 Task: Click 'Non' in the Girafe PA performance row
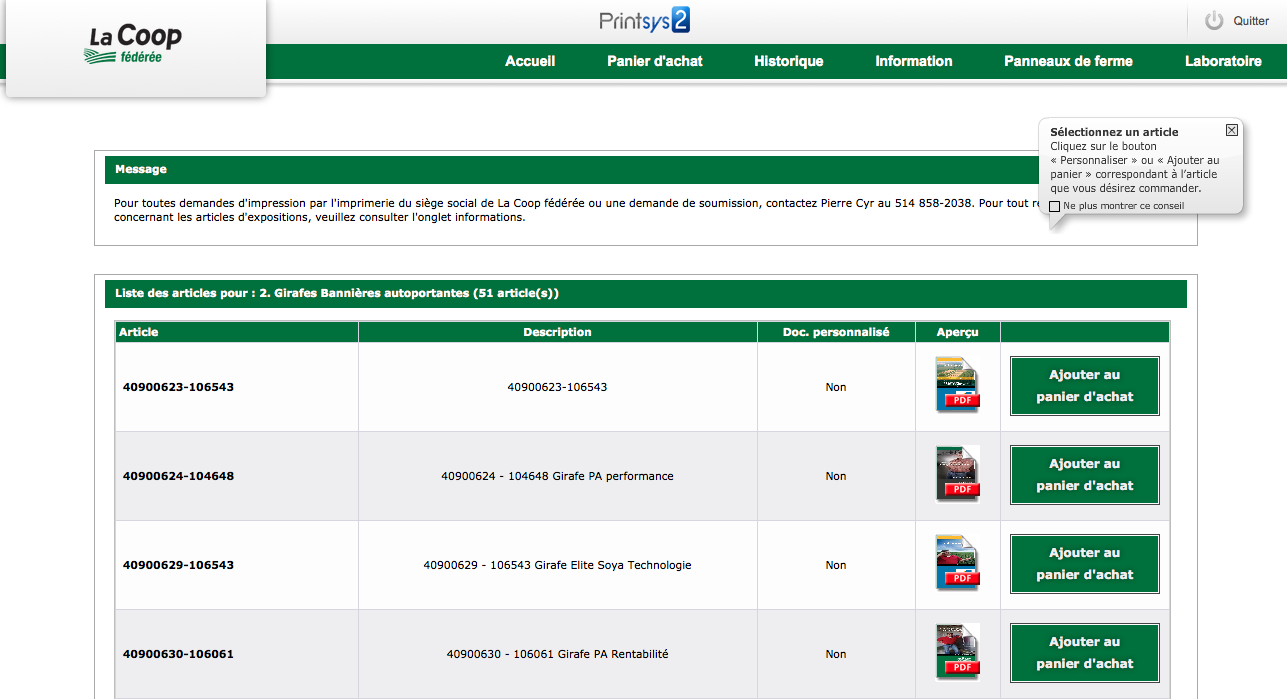(836, 476)
